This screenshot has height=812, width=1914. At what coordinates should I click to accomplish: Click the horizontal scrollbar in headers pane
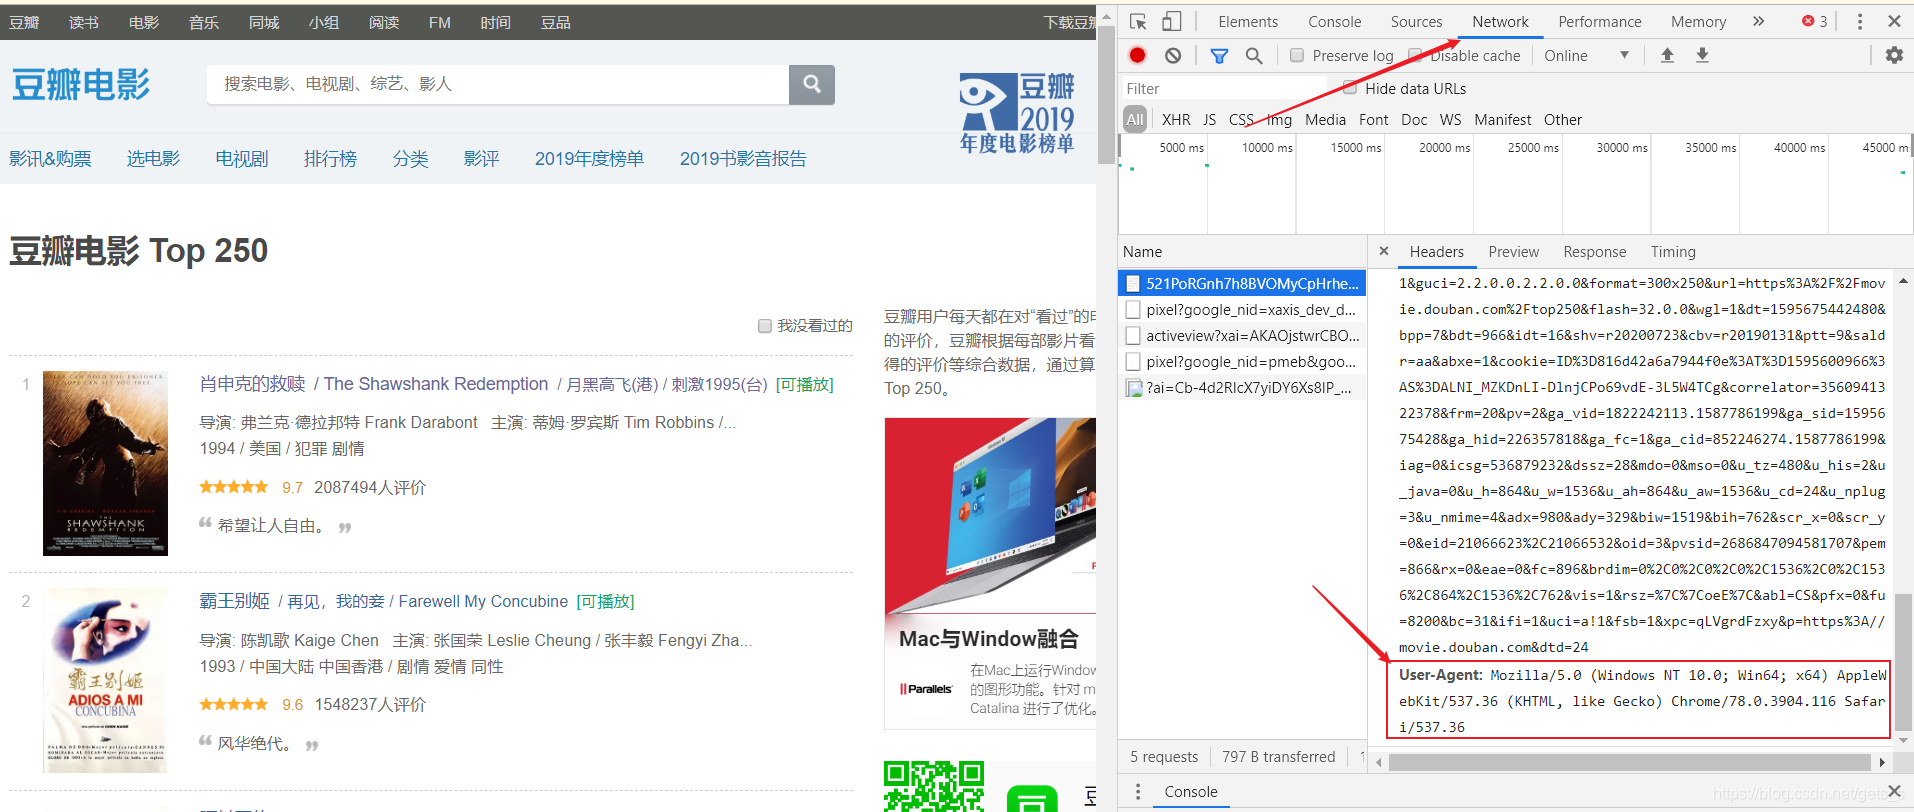tap(1629, 762)
